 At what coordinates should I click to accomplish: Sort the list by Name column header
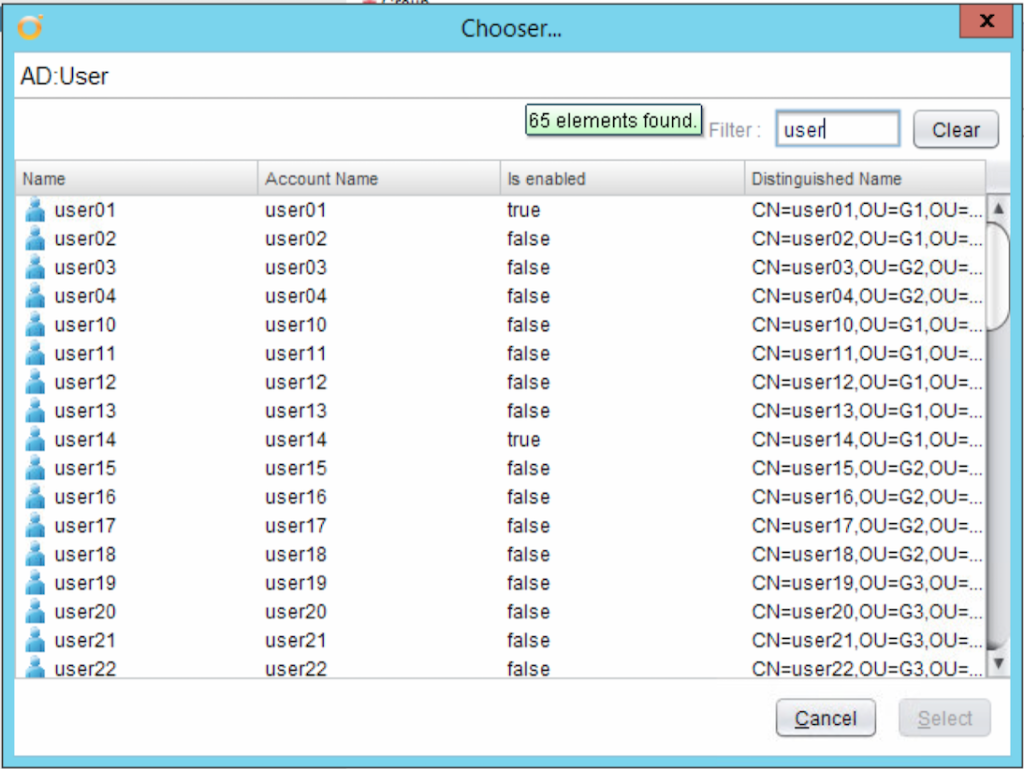(x=136, y=179)
